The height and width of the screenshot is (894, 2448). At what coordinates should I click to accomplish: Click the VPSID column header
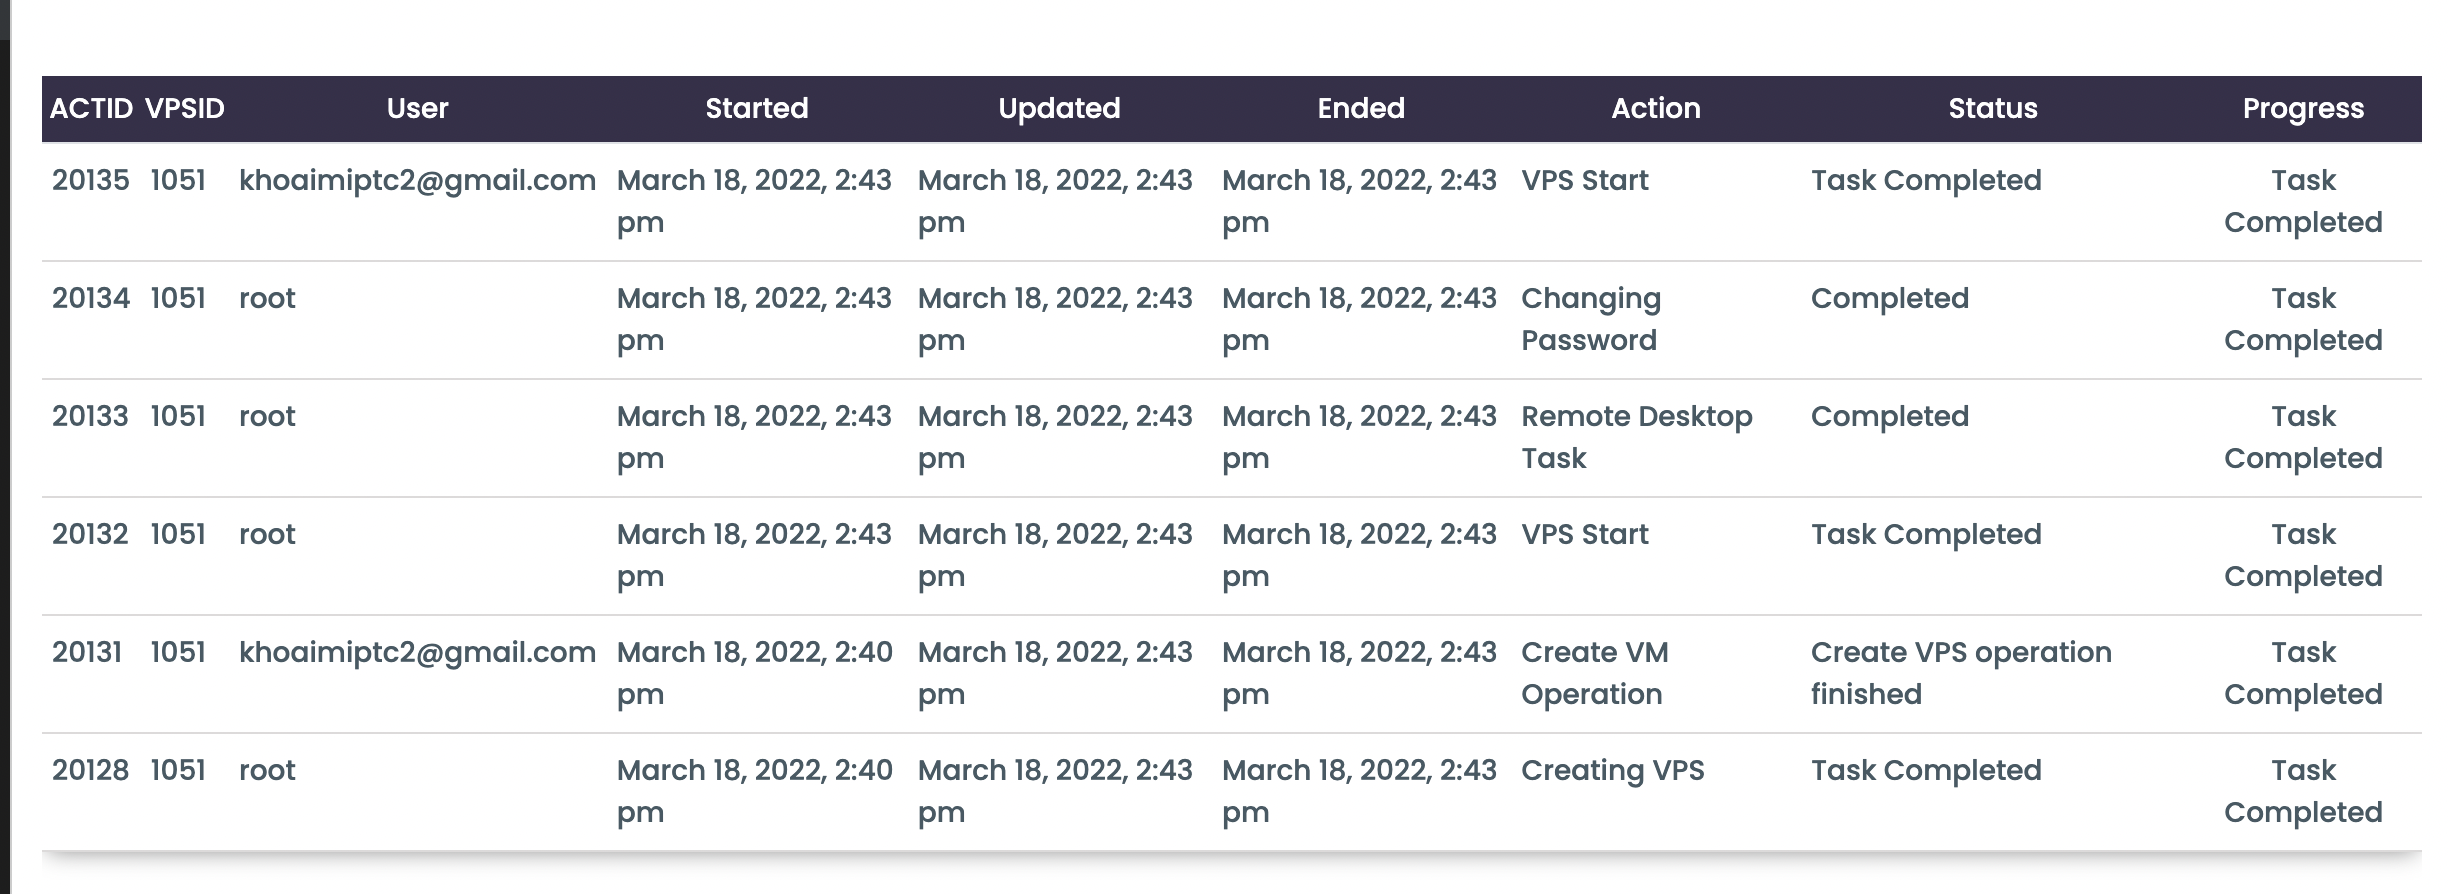click(x=185, y=108)
